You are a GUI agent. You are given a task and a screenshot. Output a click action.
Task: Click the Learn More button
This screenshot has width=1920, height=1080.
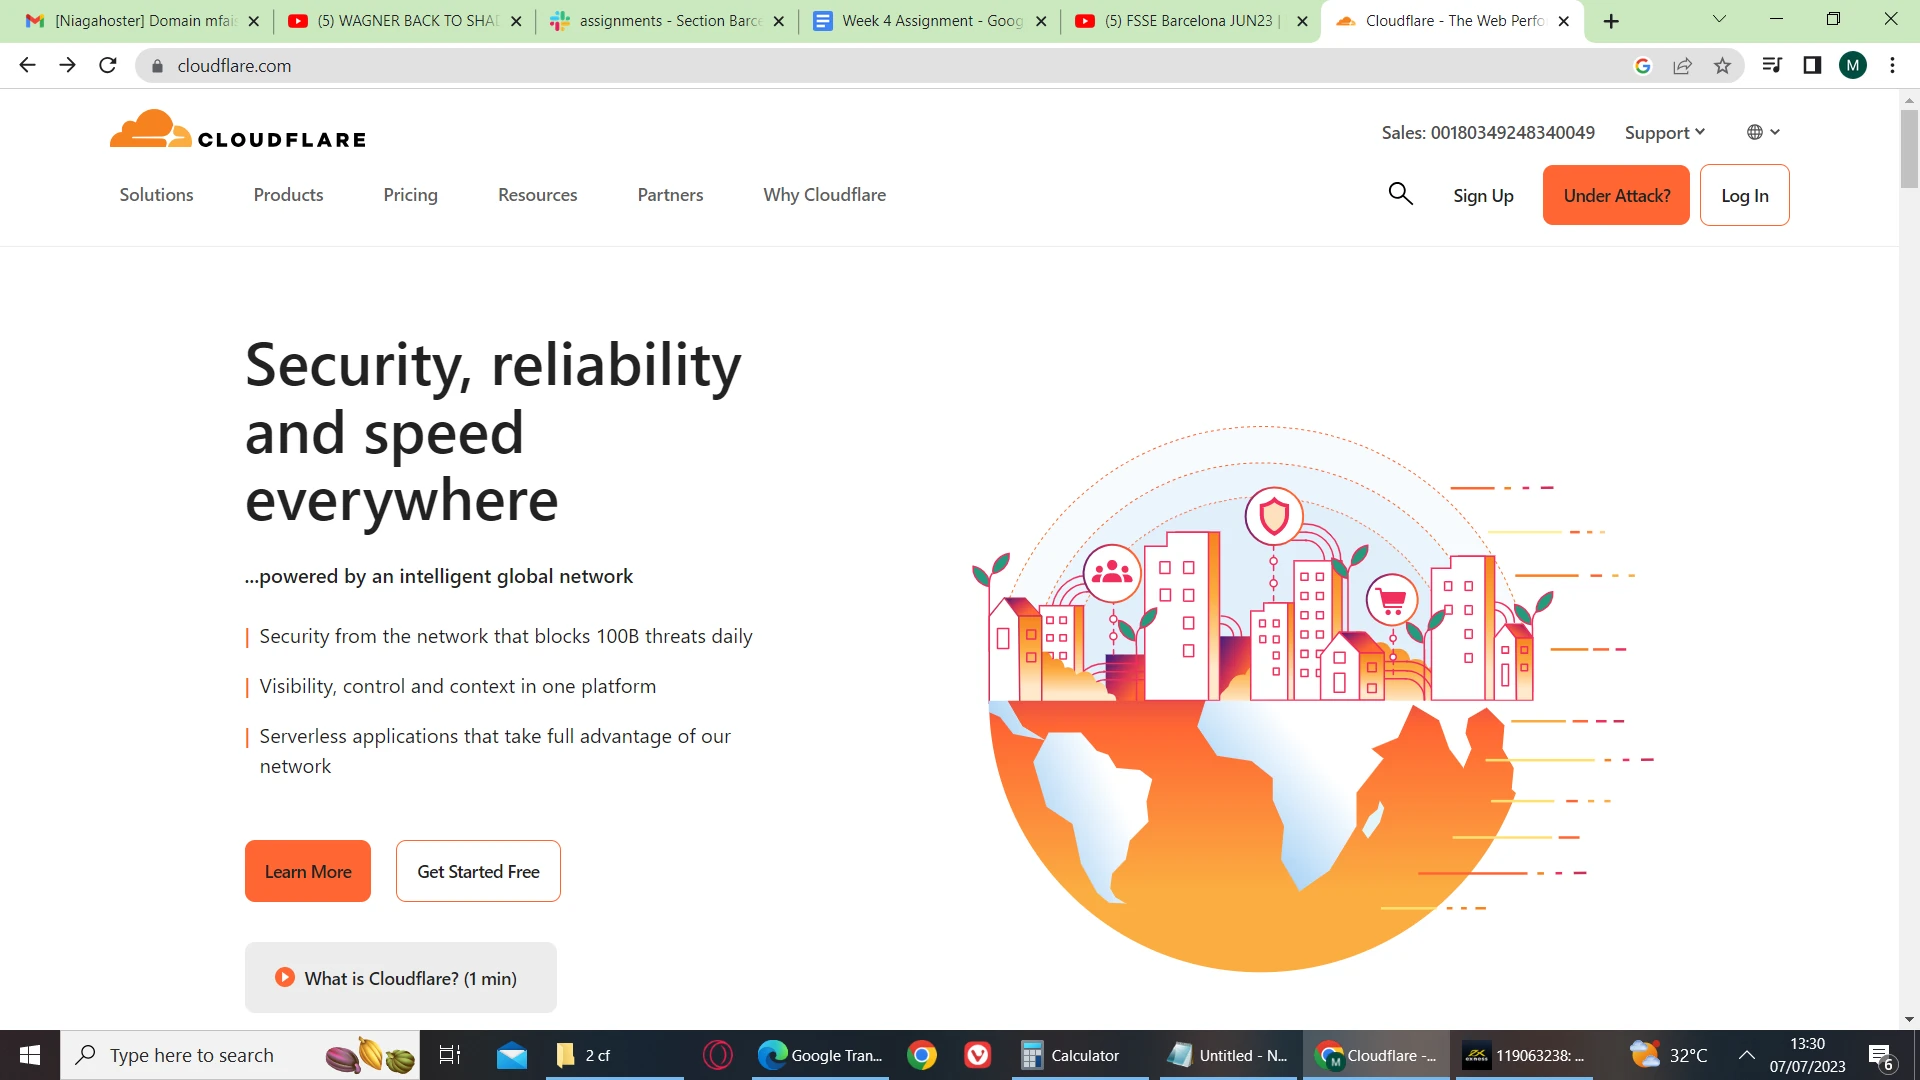[308, 872]
